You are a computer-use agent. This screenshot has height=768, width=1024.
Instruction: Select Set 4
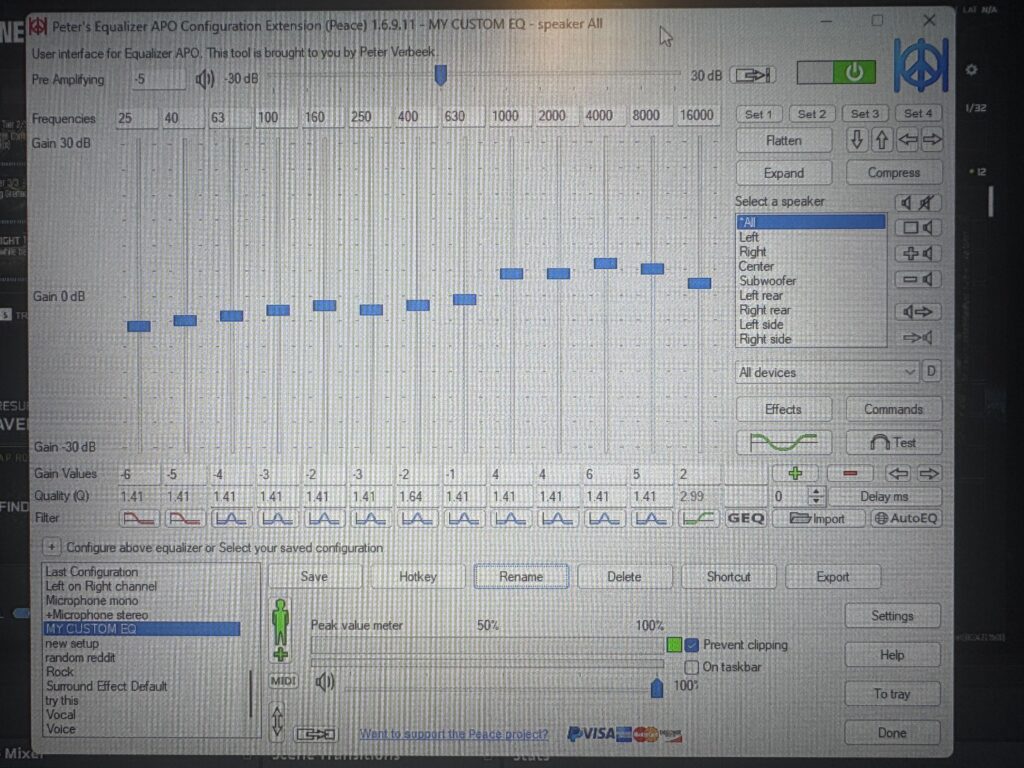(x=918, y=114)
